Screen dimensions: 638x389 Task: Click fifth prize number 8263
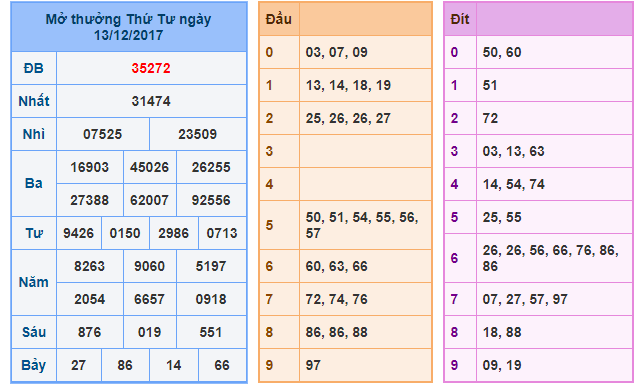point(90,266)
